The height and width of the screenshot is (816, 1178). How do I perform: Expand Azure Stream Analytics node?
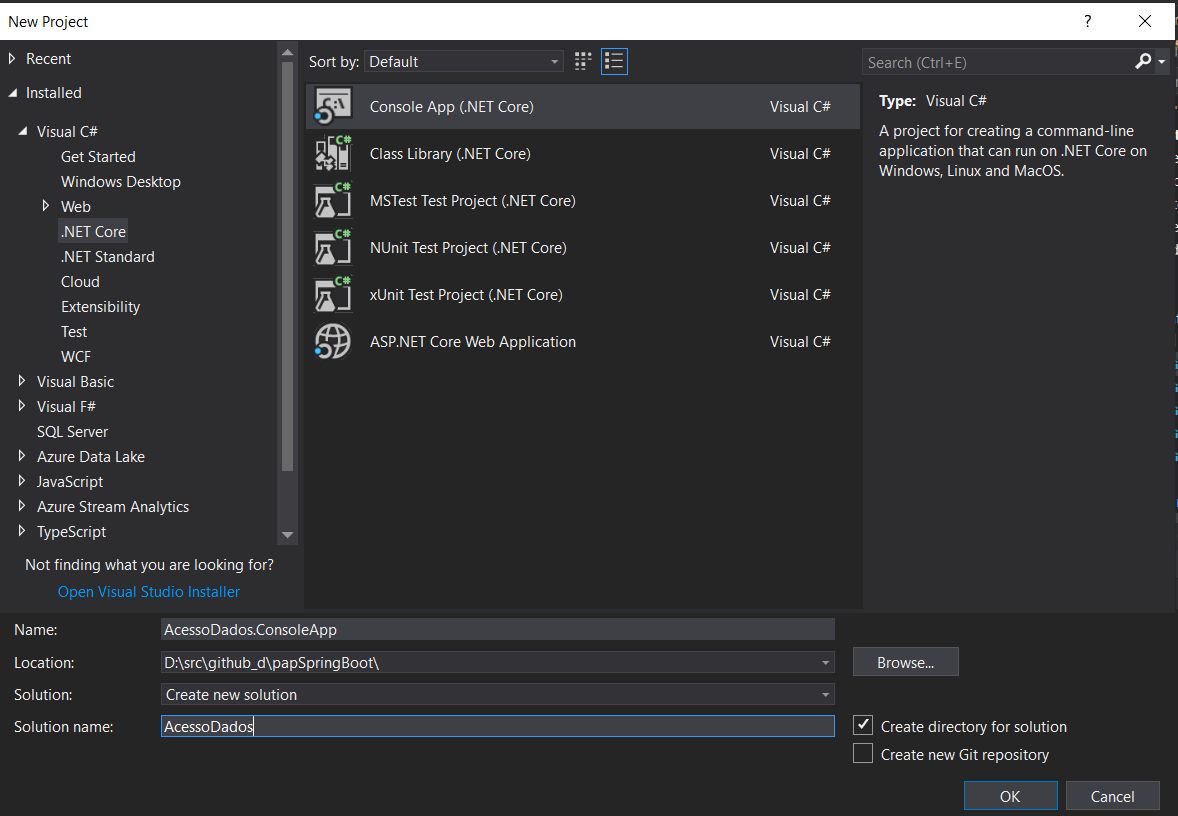coord(22,506)
